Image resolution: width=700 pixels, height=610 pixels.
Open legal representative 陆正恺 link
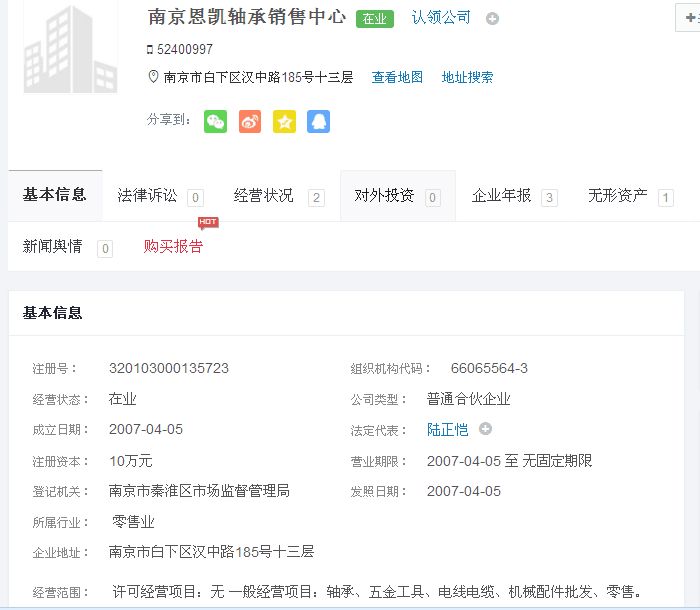click(x=447, y=429)
